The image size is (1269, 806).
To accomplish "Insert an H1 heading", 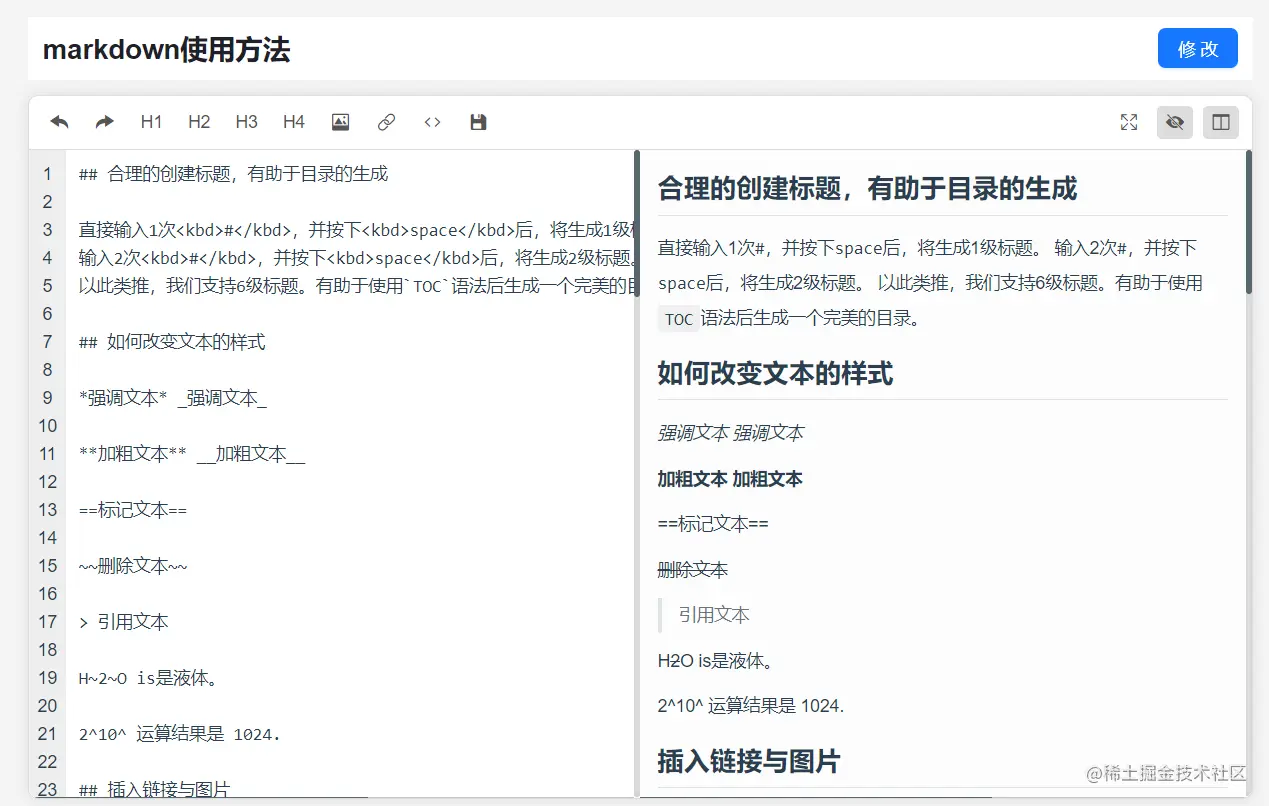I will tap(151, 122).
